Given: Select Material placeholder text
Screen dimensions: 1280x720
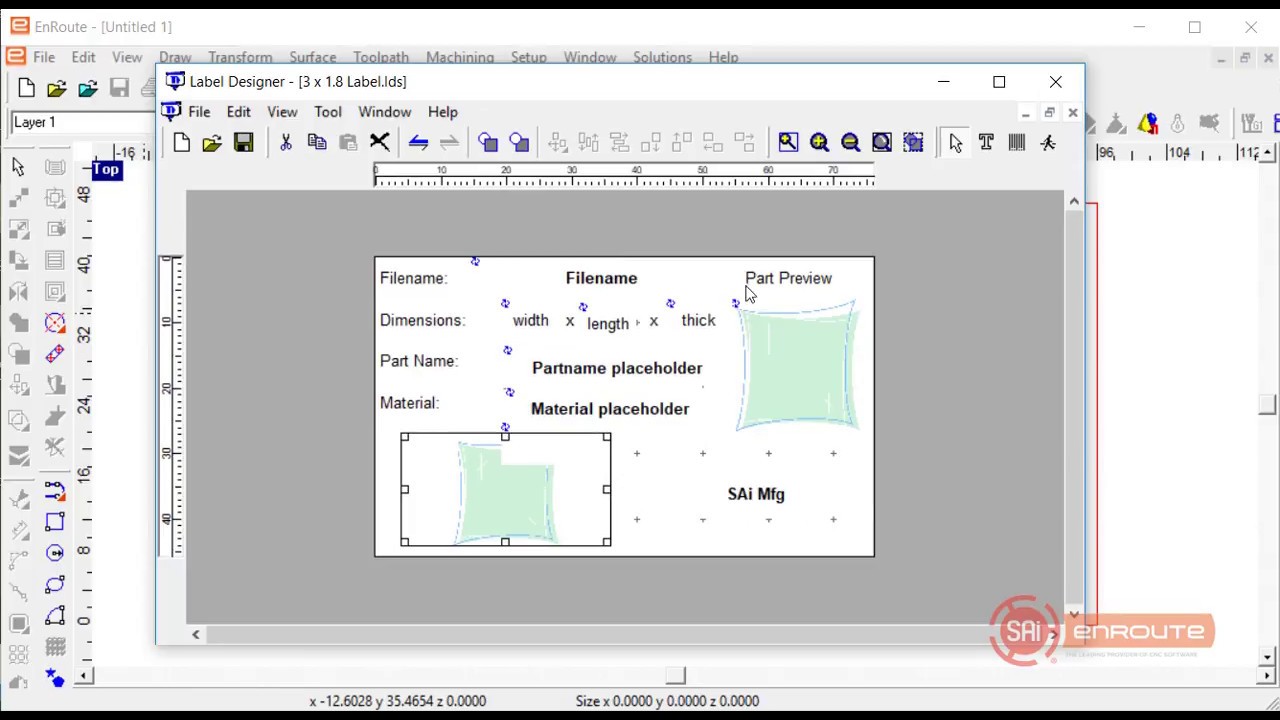Looking at the screenshot, I should click(610, 409).
